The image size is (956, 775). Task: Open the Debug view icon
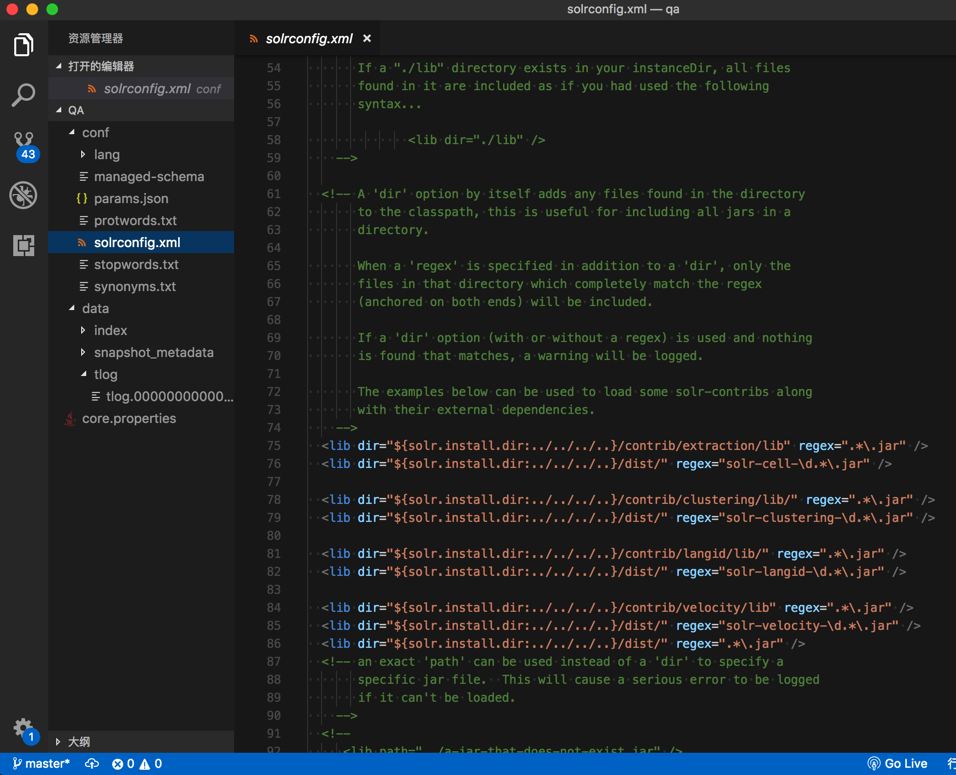(23, 195)
